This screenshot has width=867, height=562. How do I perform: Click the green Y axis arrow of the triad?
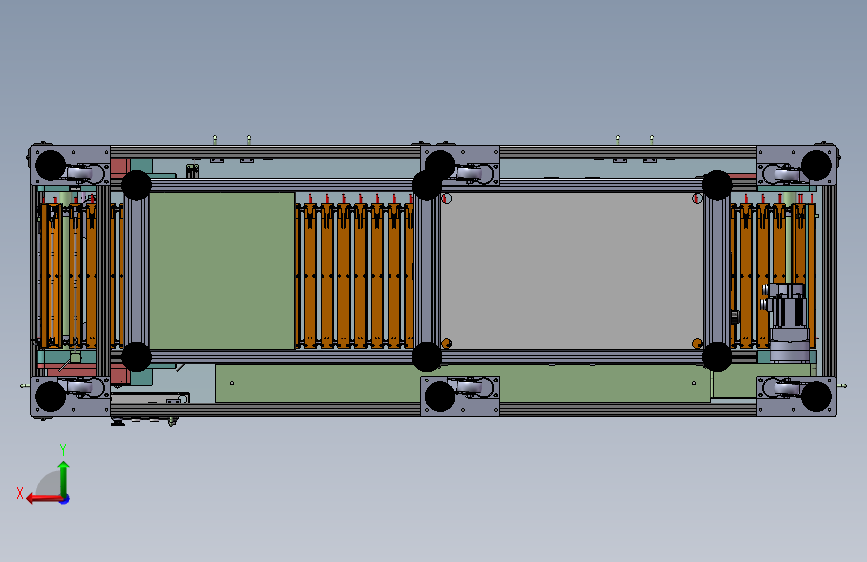[64, 478]
